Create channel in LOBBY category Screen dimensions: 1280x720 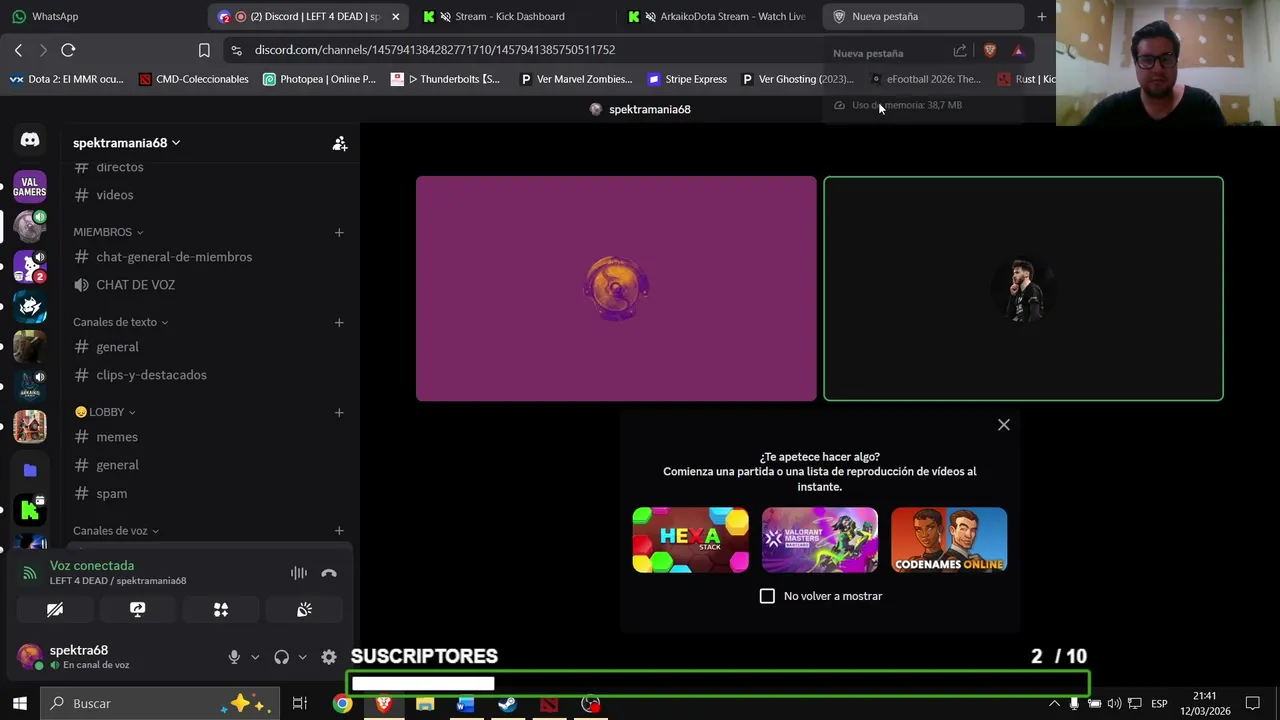(x=339, y=412)
